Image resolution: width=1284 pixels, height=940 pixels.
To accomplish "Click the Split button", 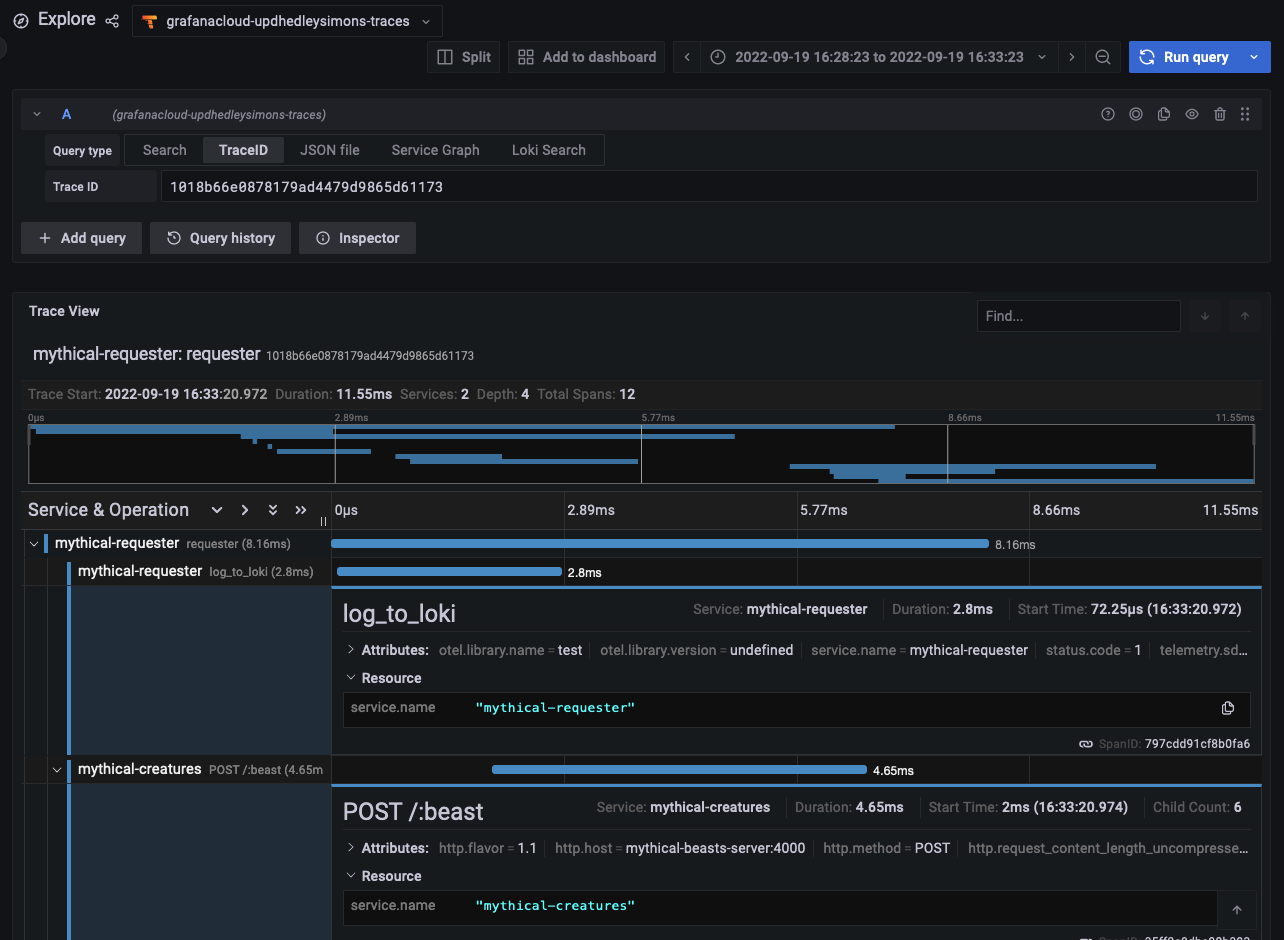I will (x=464, y=57).
